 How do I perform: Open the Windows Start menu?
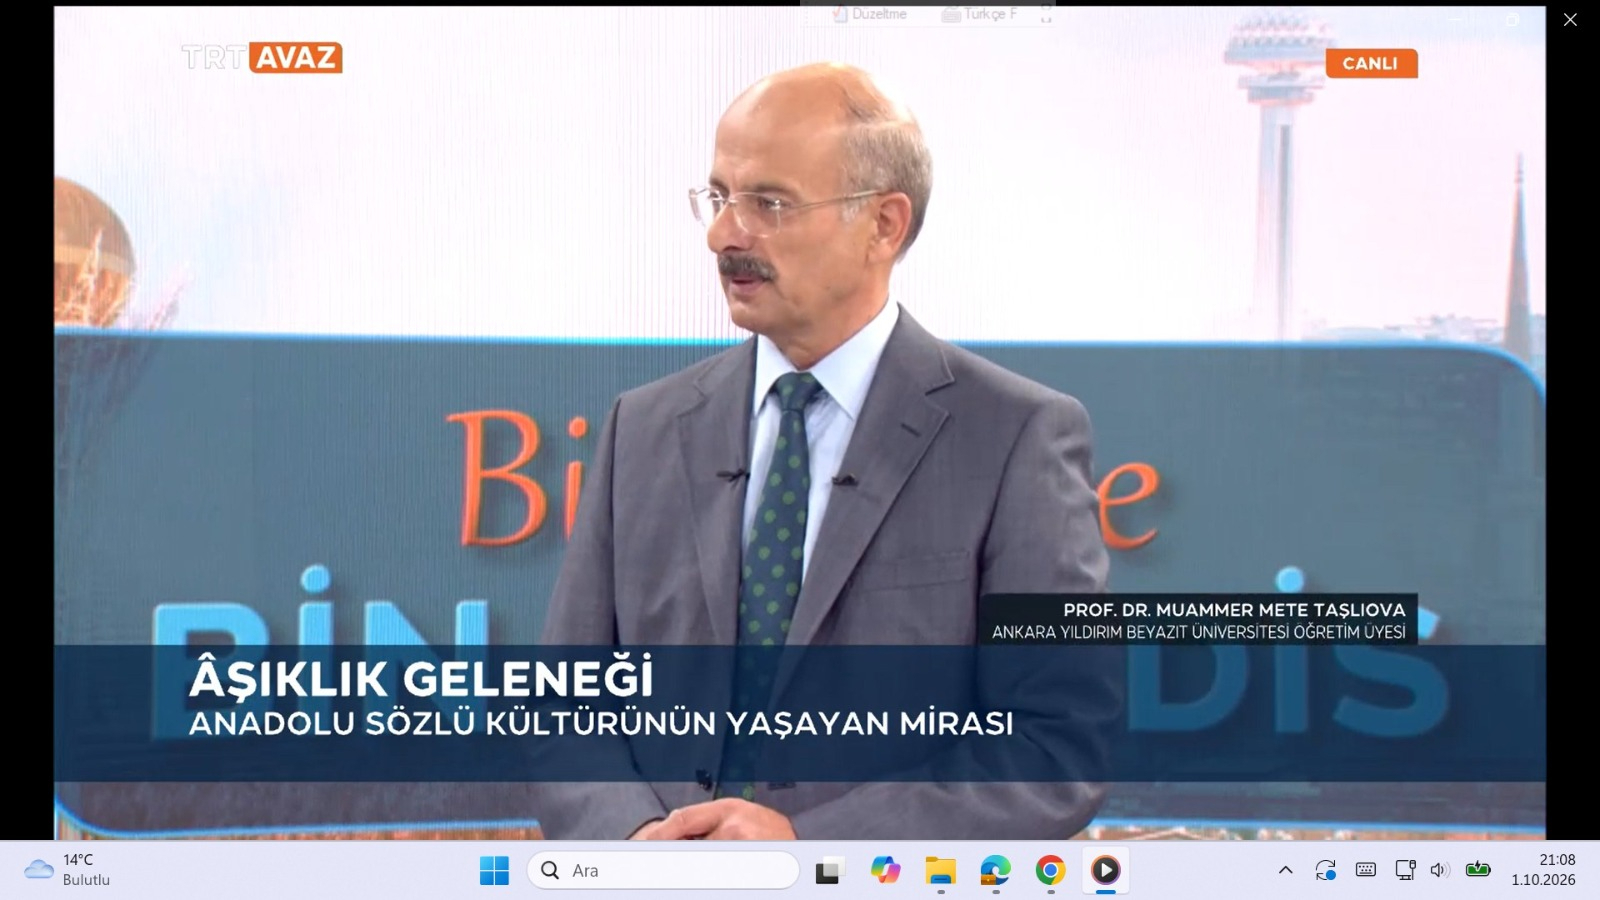[x=494, y=870]
